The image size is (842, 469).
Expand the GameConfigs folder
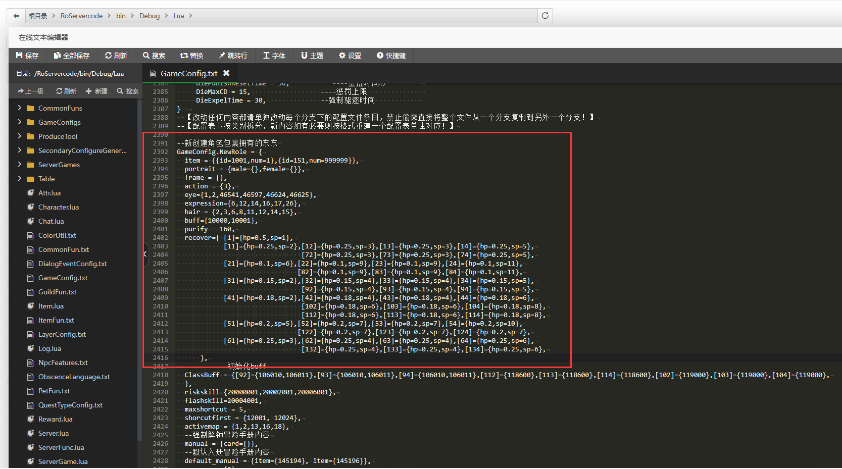pos(19,121)
